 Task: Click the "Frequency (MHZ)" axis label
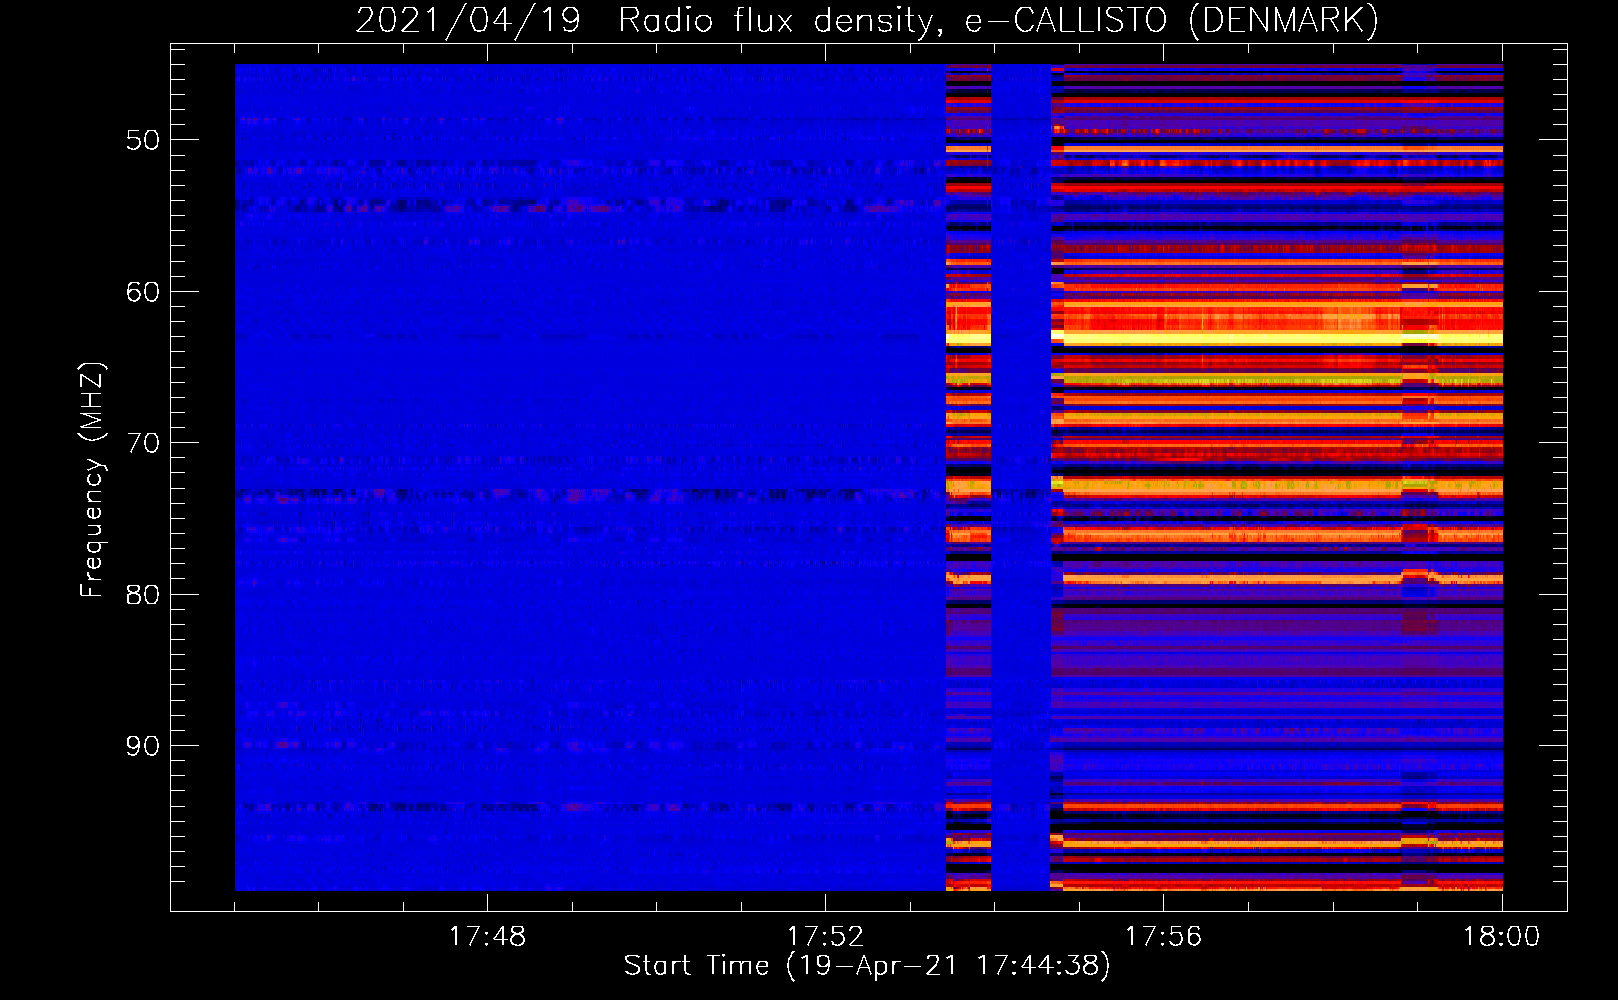point(91,480)
